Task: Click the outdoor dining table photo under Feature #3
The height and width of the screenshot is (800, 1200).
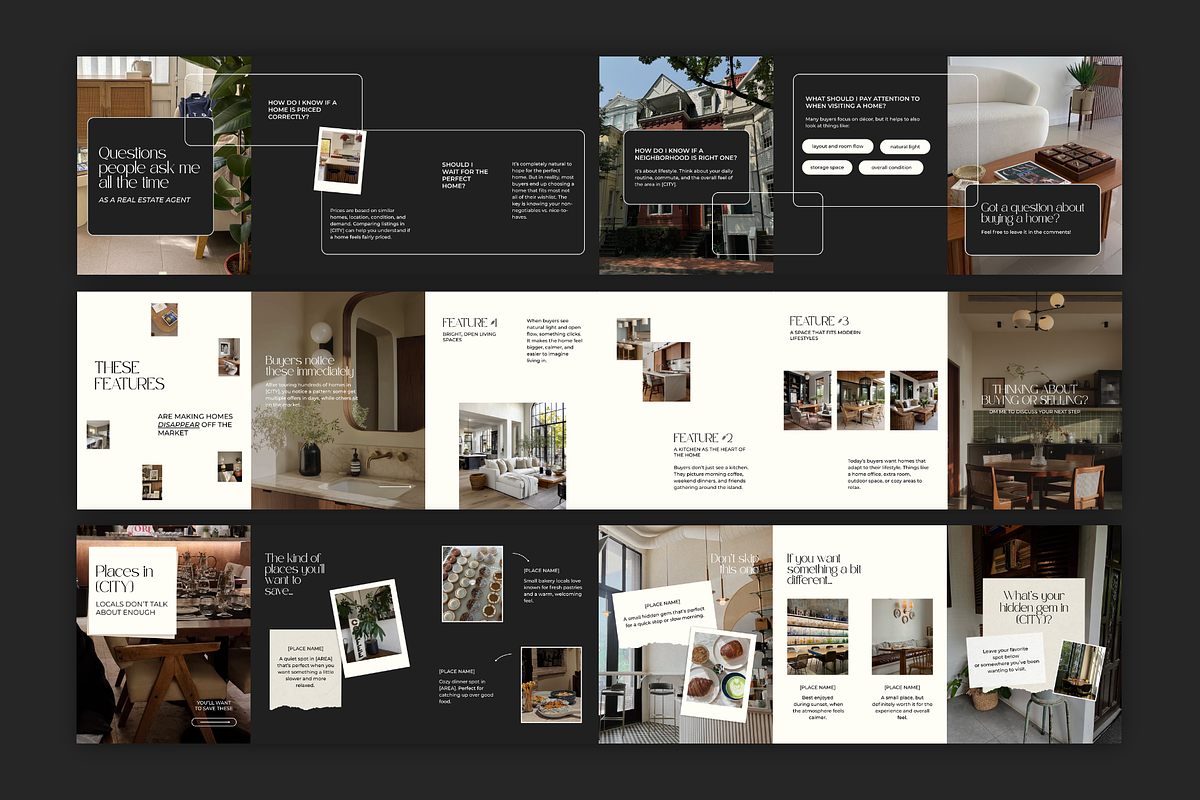Action: 860,400
